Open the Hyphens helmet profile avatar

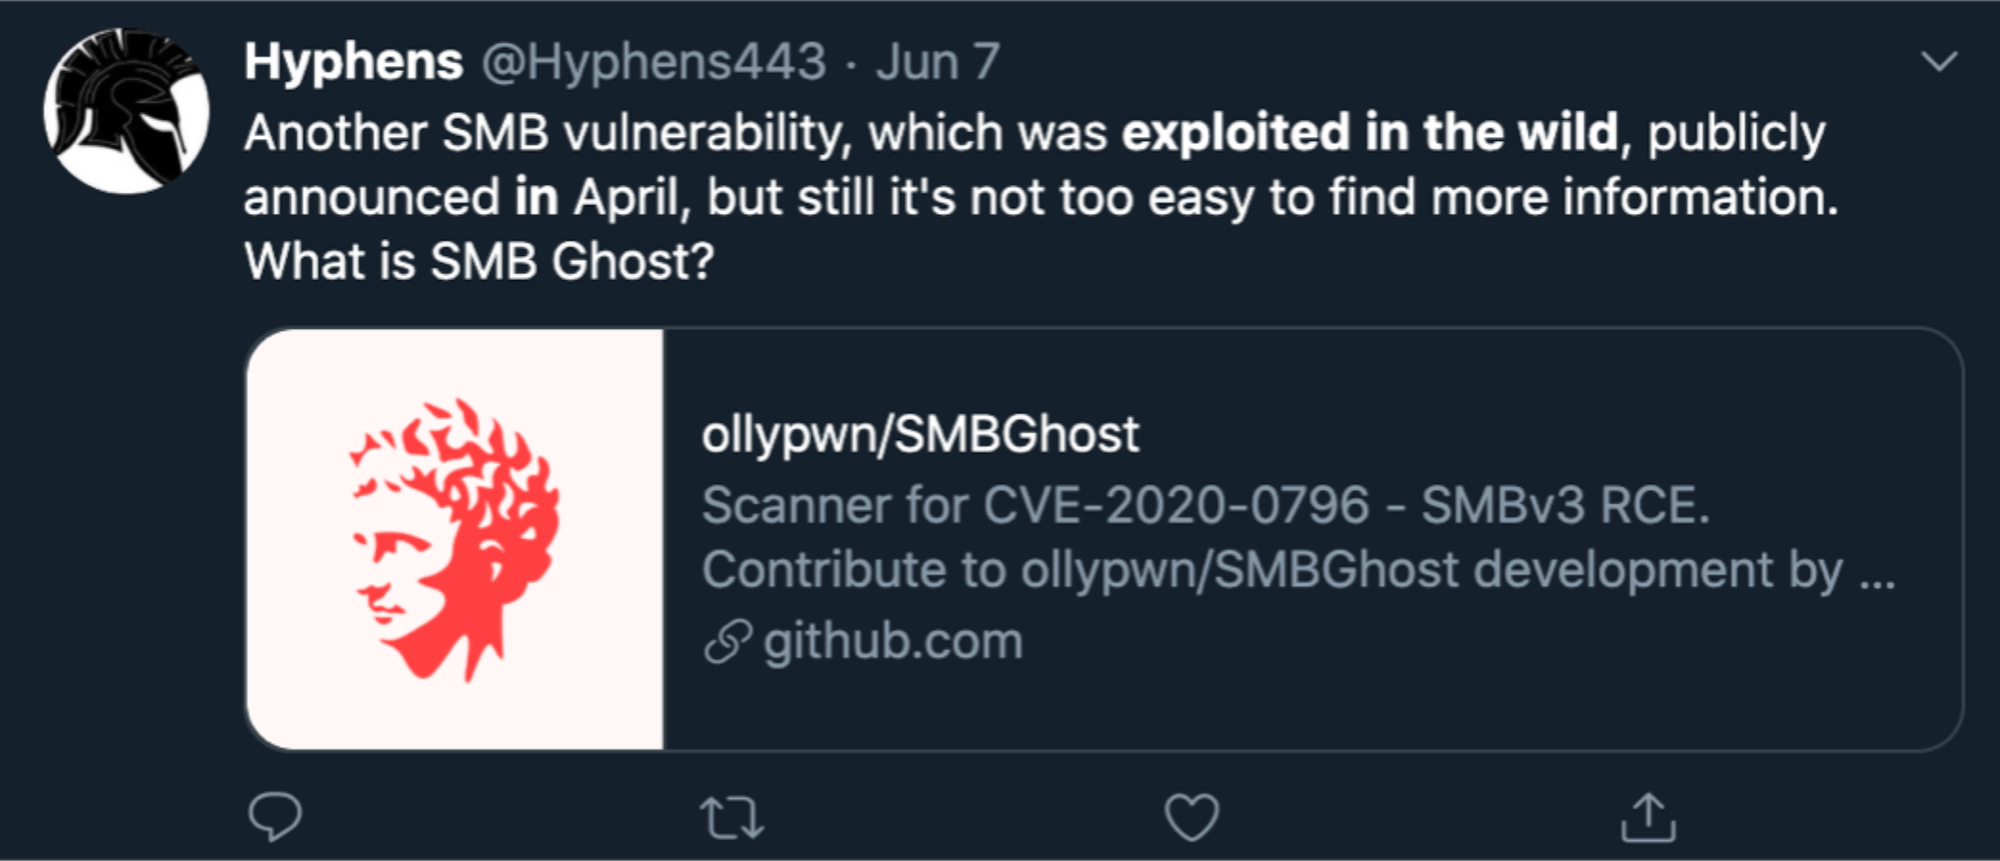[126, 111]
